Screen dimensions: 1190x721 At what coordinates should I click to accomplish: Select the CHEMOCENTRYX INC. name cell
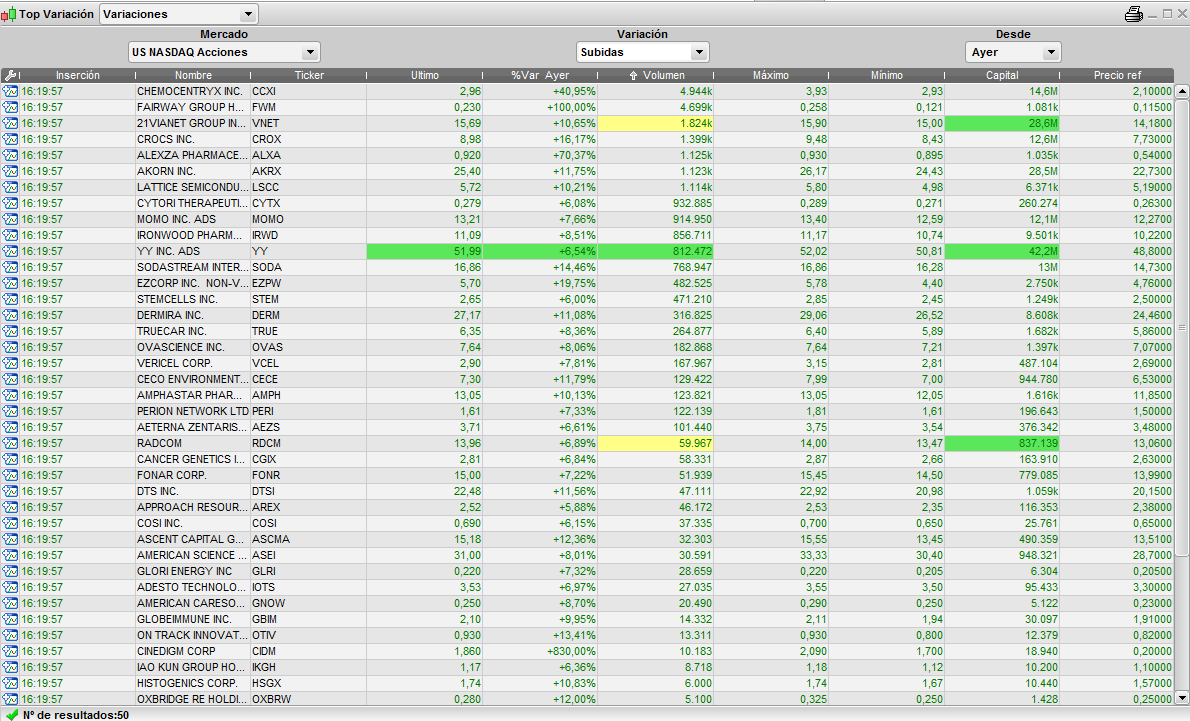[x=193, y=91]
